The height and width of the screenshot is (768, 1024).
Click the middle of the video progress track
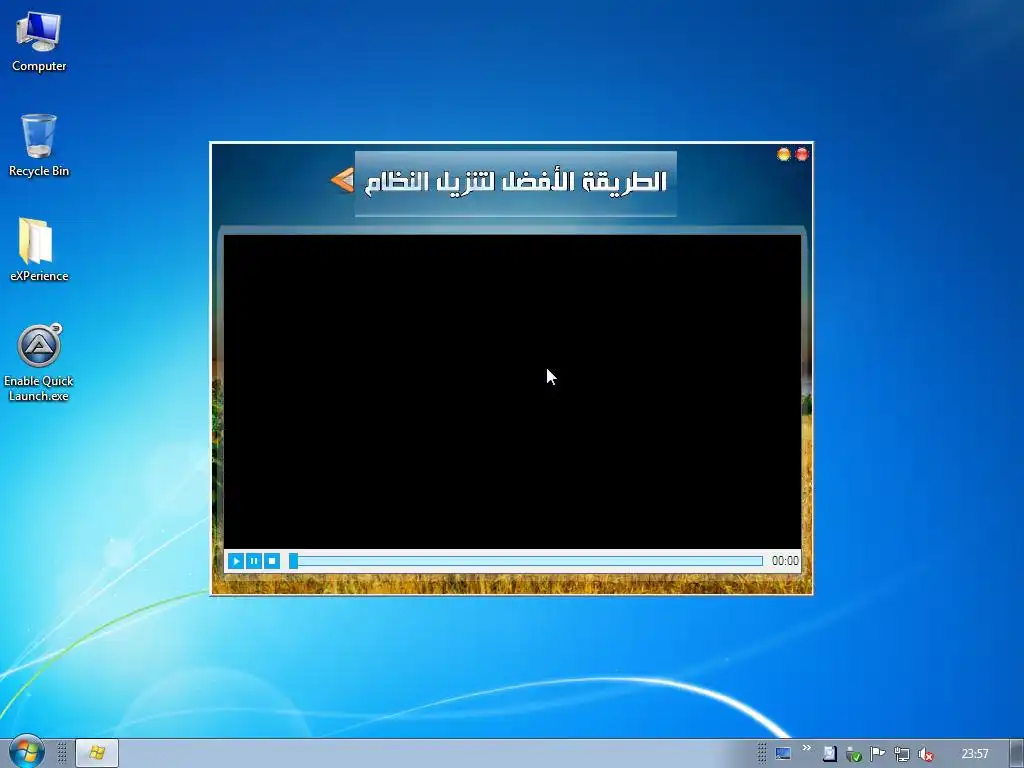coord(526,561)
